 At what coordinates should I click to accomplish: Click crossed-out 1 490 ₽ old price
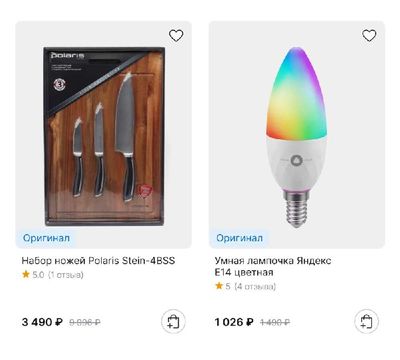275,322
